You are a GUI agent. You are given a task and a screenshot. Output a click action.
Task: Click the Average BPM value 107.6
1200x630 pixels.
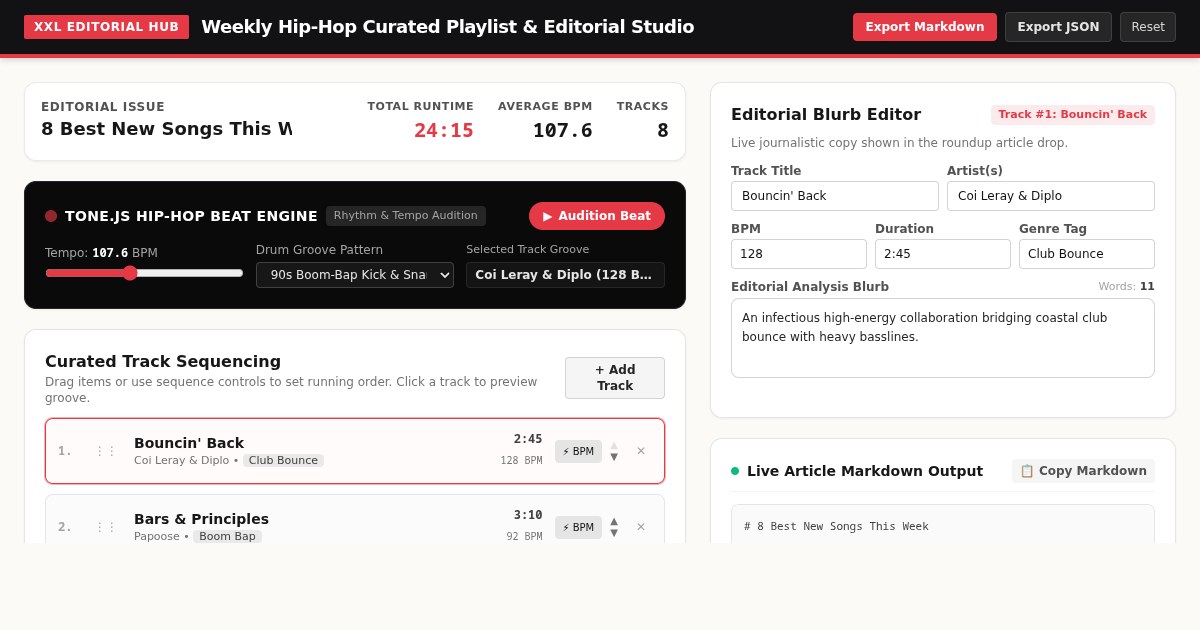(562, 131)
